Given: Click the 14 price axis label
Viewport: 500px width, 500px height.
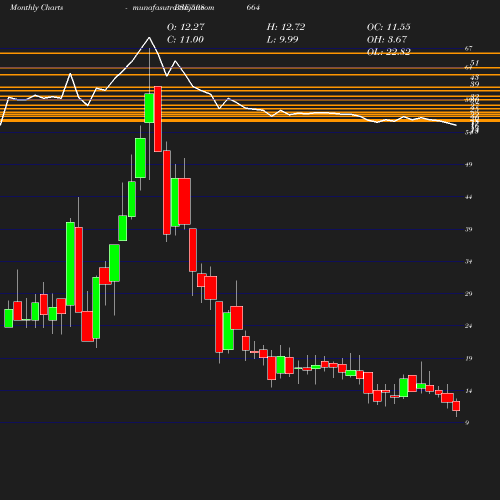Looking at the screenshot, I should click(468, 391).
